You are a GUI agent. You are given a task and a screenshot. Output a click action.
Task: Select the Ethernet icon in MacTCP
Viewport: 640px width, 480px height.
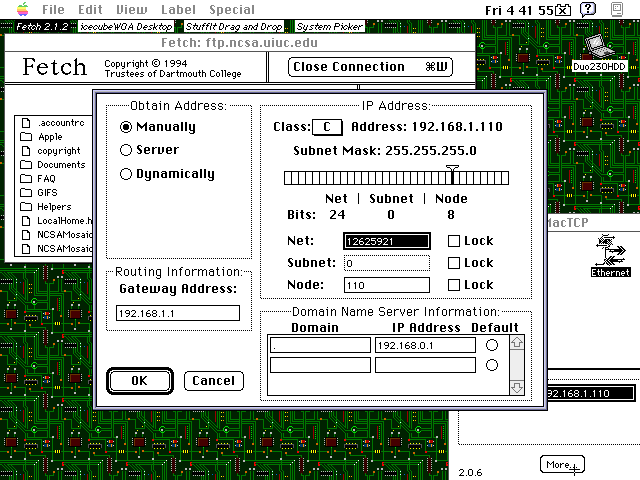609,250
